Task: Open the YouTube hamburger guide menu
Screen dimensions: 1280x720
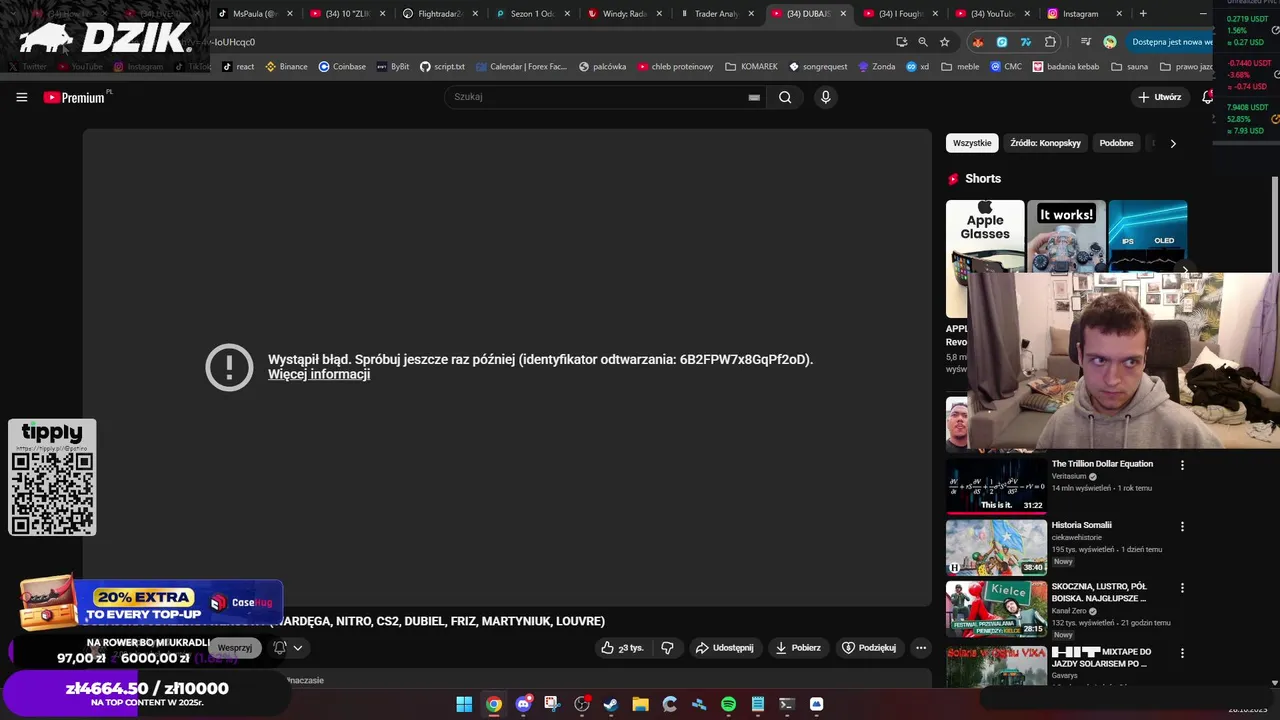Action: click(21, 97)
